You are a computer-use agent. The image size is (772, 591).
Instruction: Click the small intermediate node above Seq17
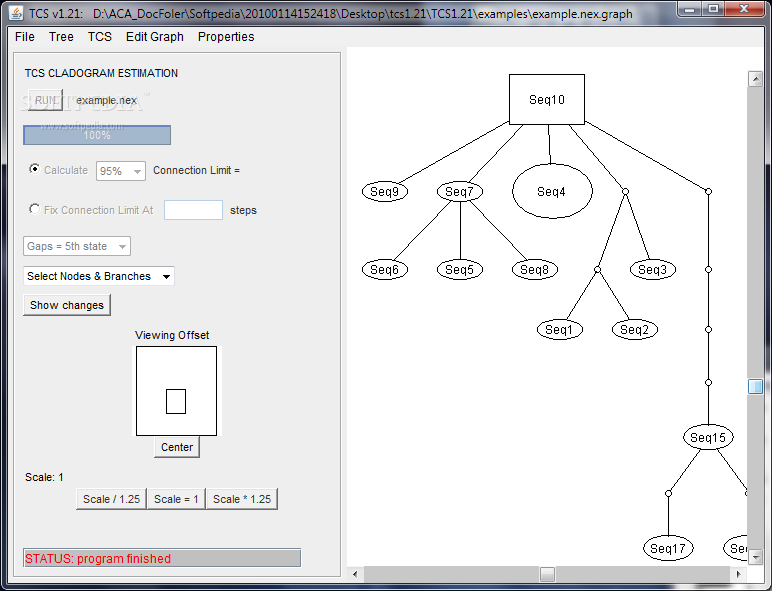click(x=668, y=493)
